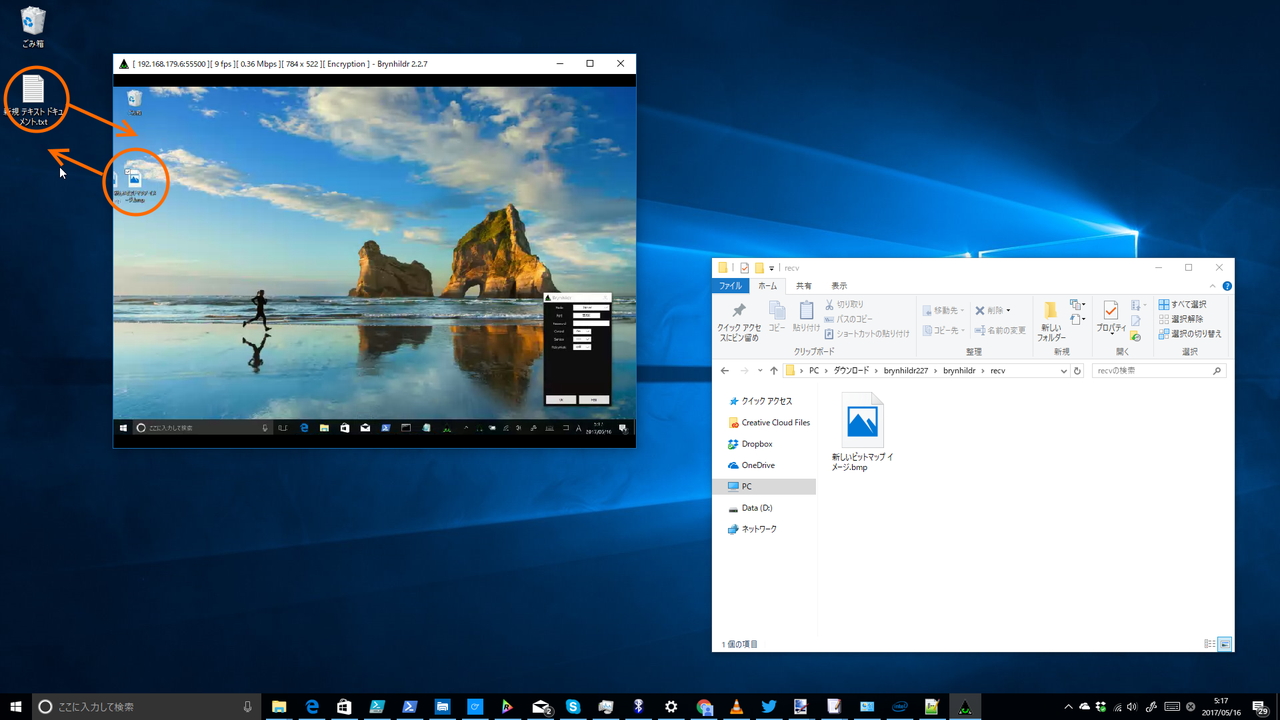This screenshot has width=1280, height=720.
Task: Open the Explorer help question mark icon
Action: click(x=1227, y=286)
